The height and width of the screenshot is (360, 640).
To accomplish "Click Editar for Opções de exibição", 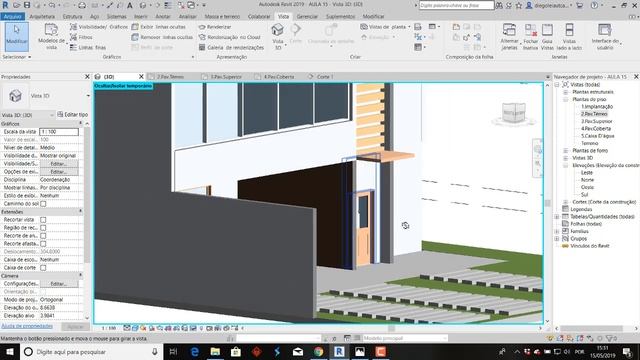I will pyautogui.click(x=59, y=172).
